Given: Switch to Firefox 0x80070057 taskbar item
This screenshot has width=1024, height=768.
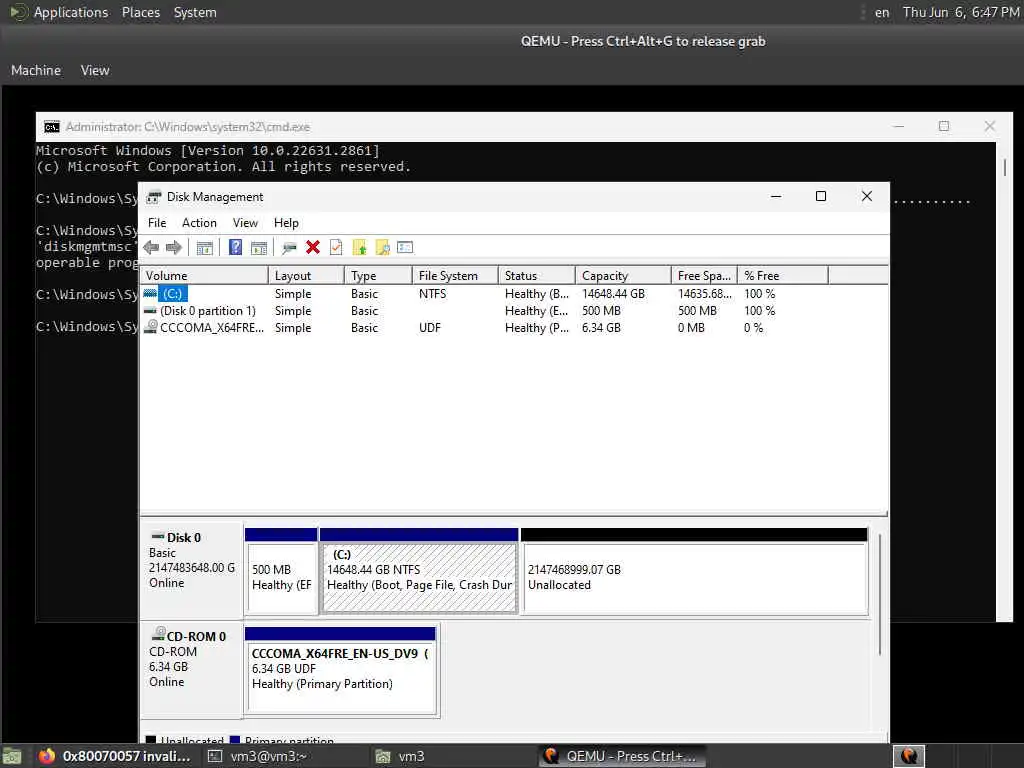Looking at the screenshot, I should pos(114,756).
